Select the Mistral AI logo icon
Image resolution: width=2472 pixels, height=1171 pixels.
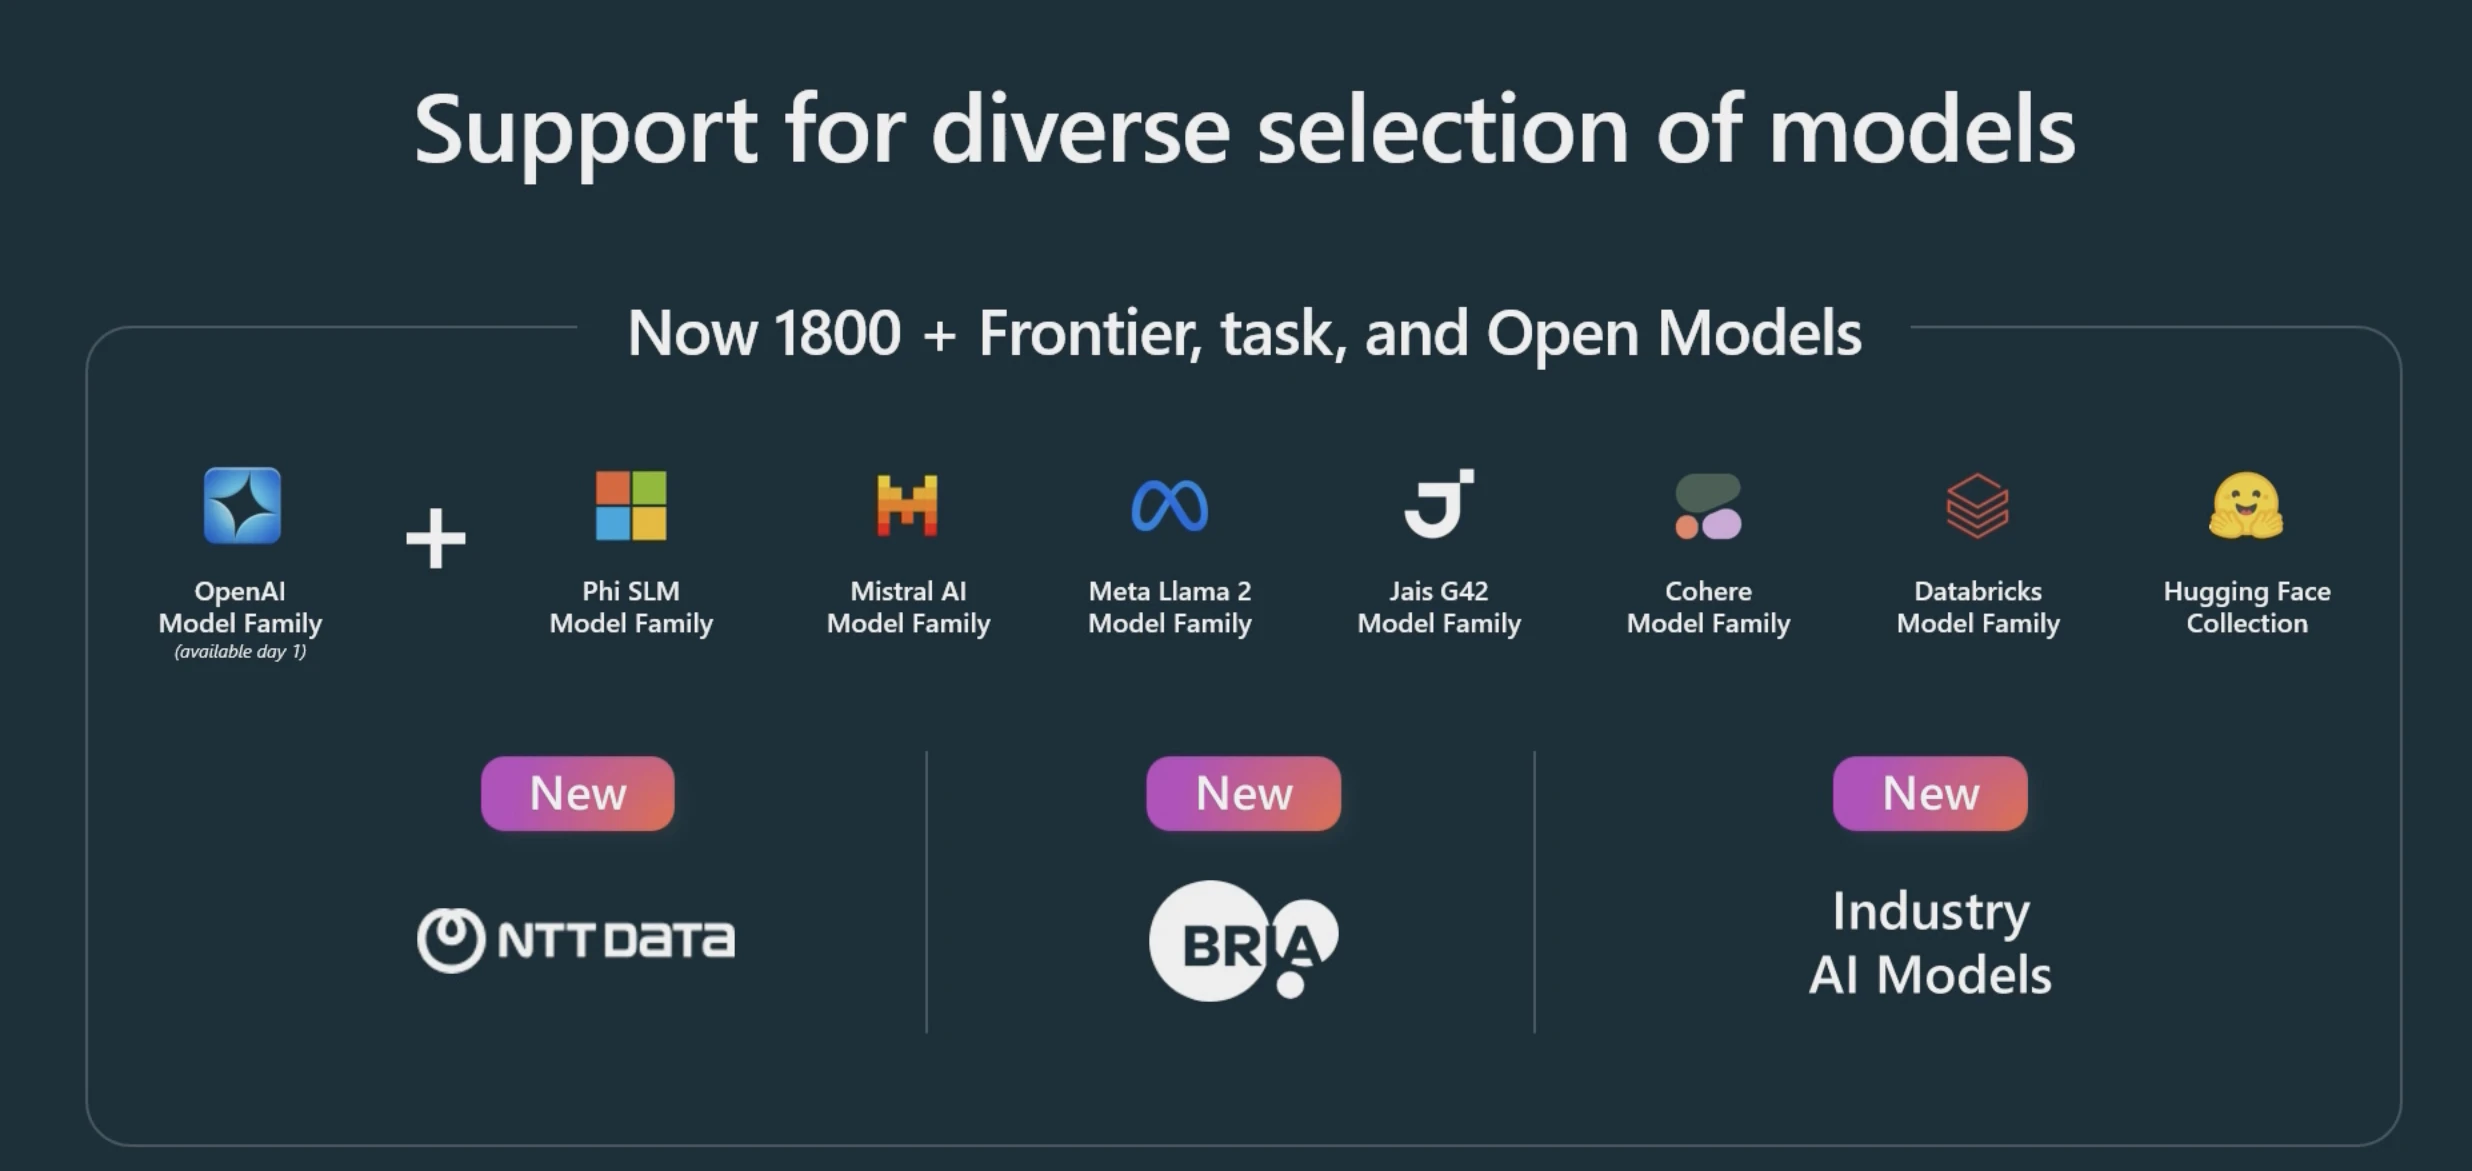[907, 506]
